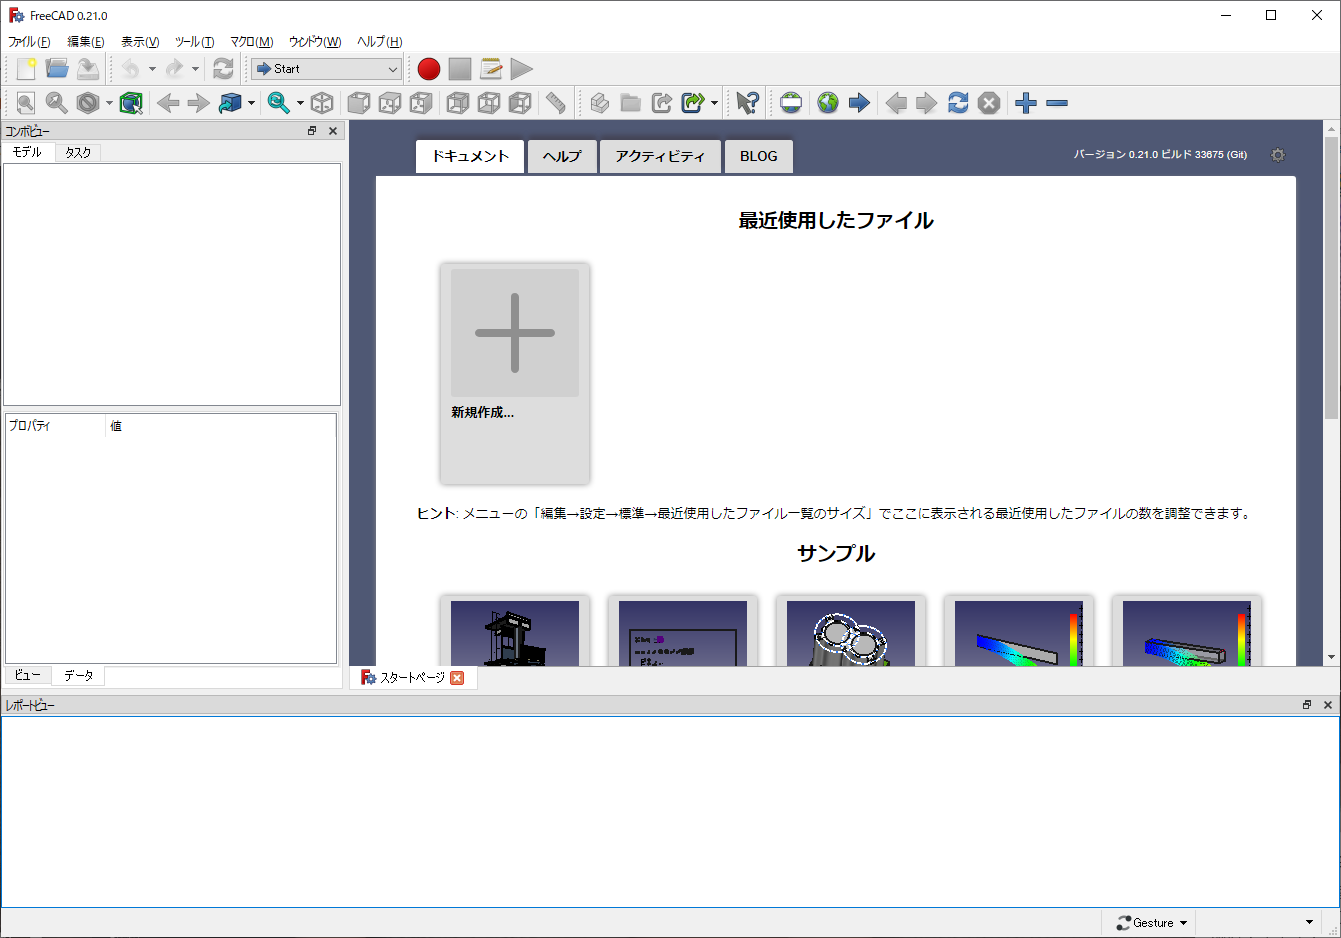Open the ファイル(F) menu
The width and height of the screenshot is (1341, 938).
point(29,42)
